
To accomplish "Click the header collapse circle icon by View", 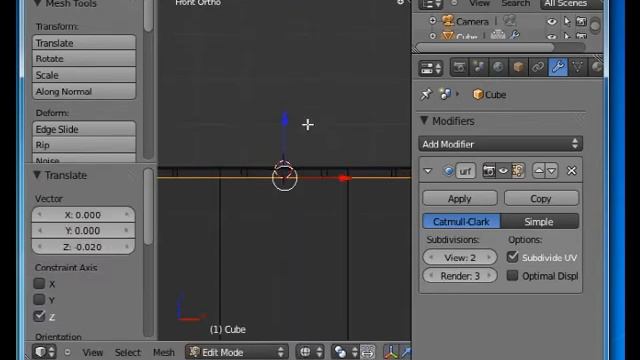I will pyautogui.click(x=67, y=352).
